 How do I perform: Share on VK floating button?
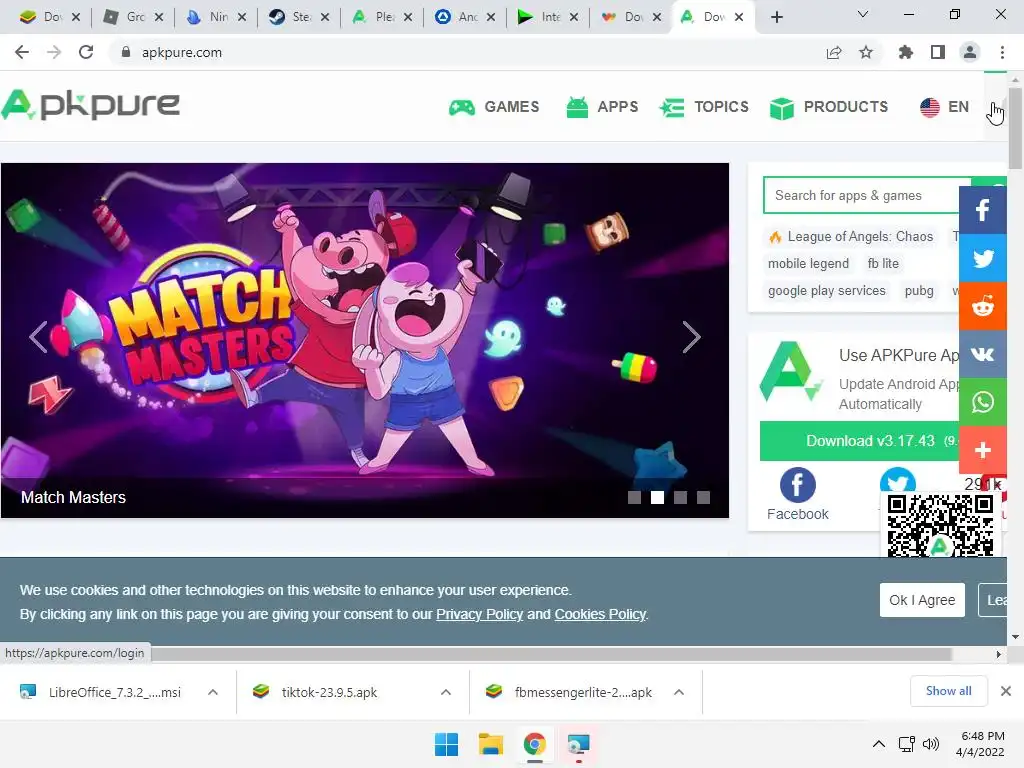(982, 354)
